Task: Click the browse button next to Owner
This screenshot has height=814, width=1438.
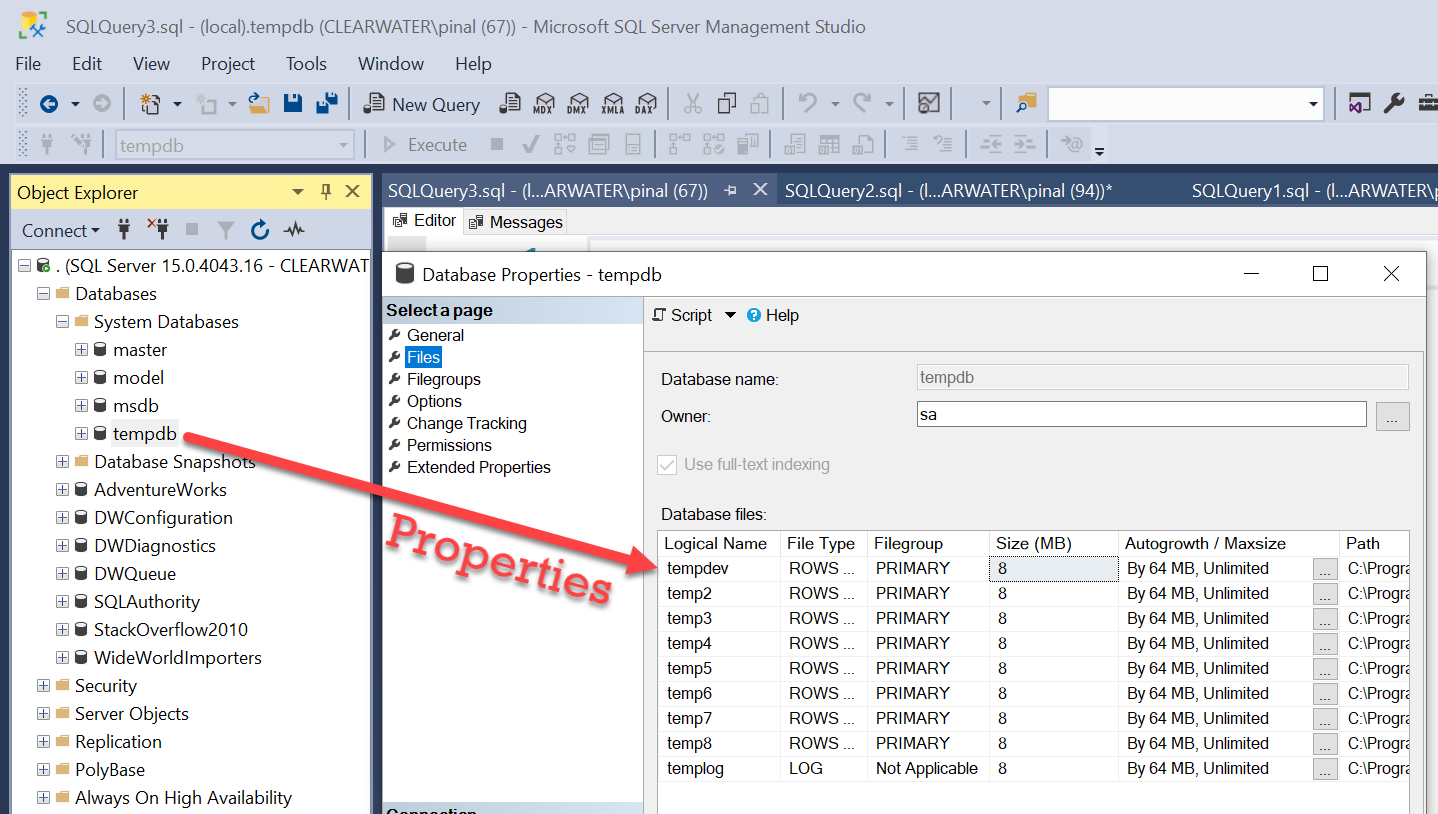Action: coord(1392,416)
